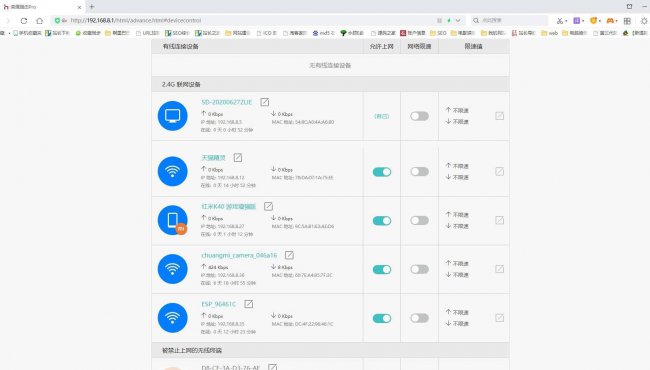The height and width of the screenshot is (370, 650).
Task: Edit name of chuangmi_camera_046a16 device
Action: point(289,255)
